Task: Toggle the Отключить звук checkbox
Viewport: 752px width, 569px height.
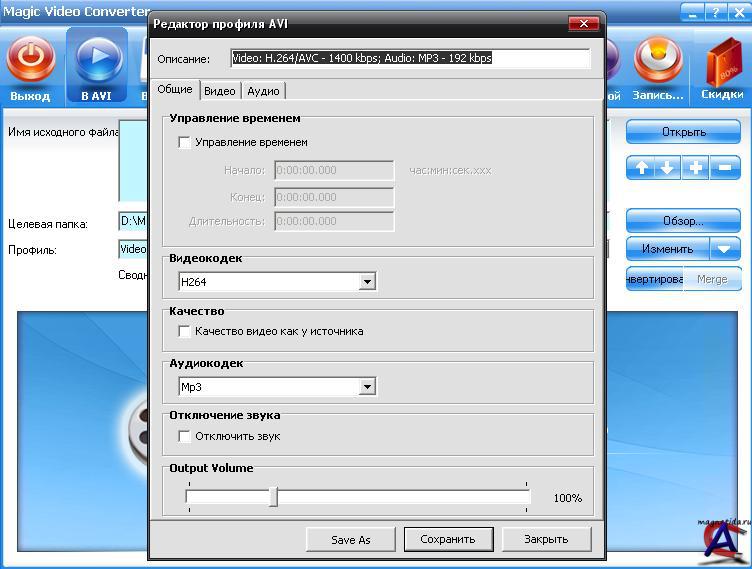Action: click(184, 436)
